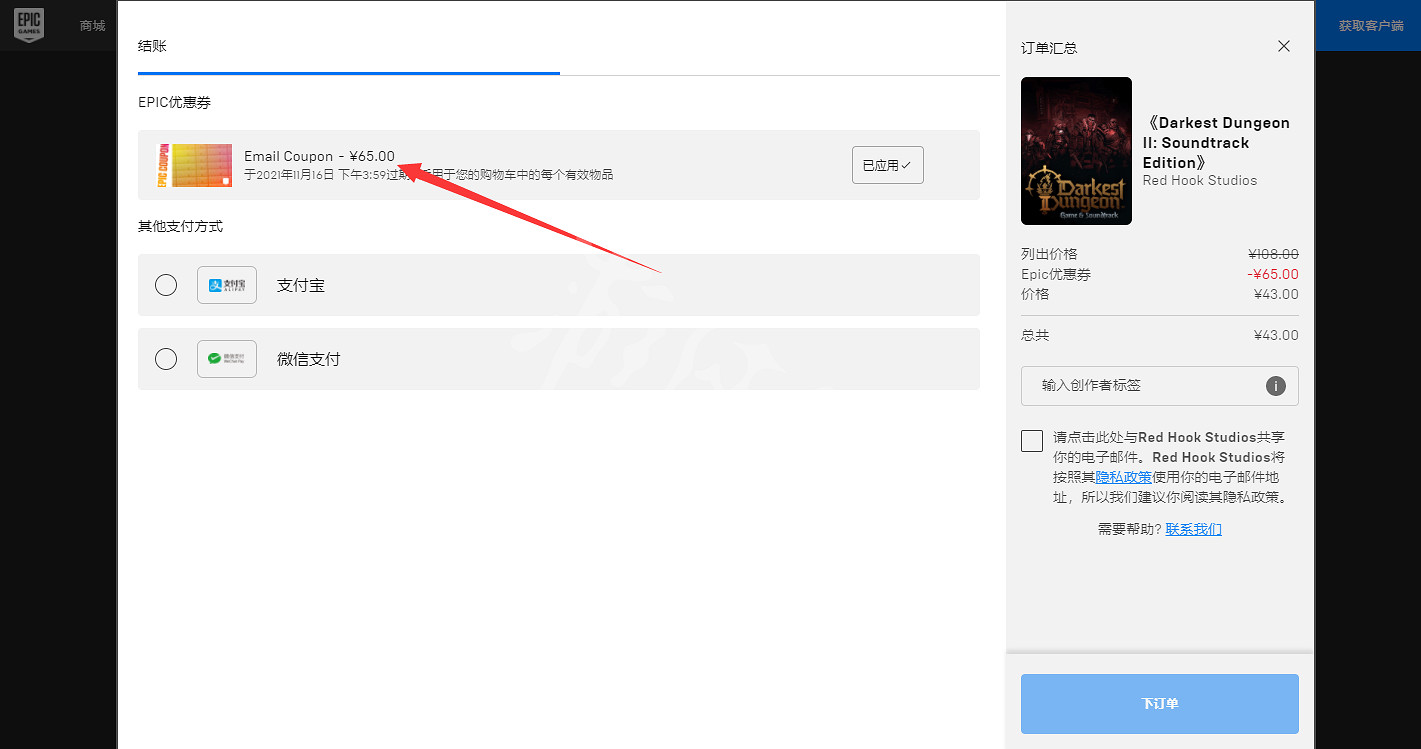This screenshot has height=749, width=1421.
Task: Select the 支付宝 radio button
Action: 166,285
